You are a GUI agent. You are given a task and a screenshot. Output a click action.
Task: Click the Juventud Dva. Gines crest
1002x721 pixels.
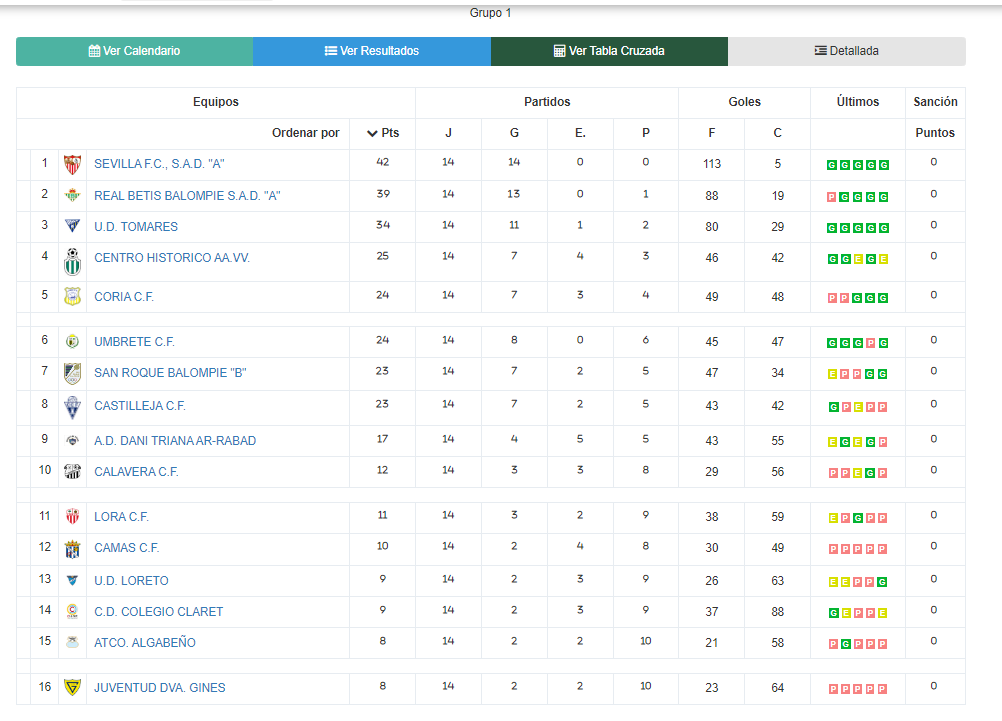[x=73, y=688]
